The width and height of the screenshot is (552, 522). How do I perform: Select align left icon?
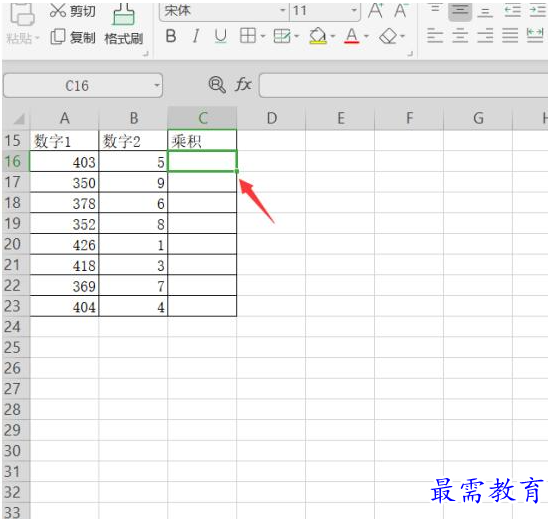tap(435, 36)
